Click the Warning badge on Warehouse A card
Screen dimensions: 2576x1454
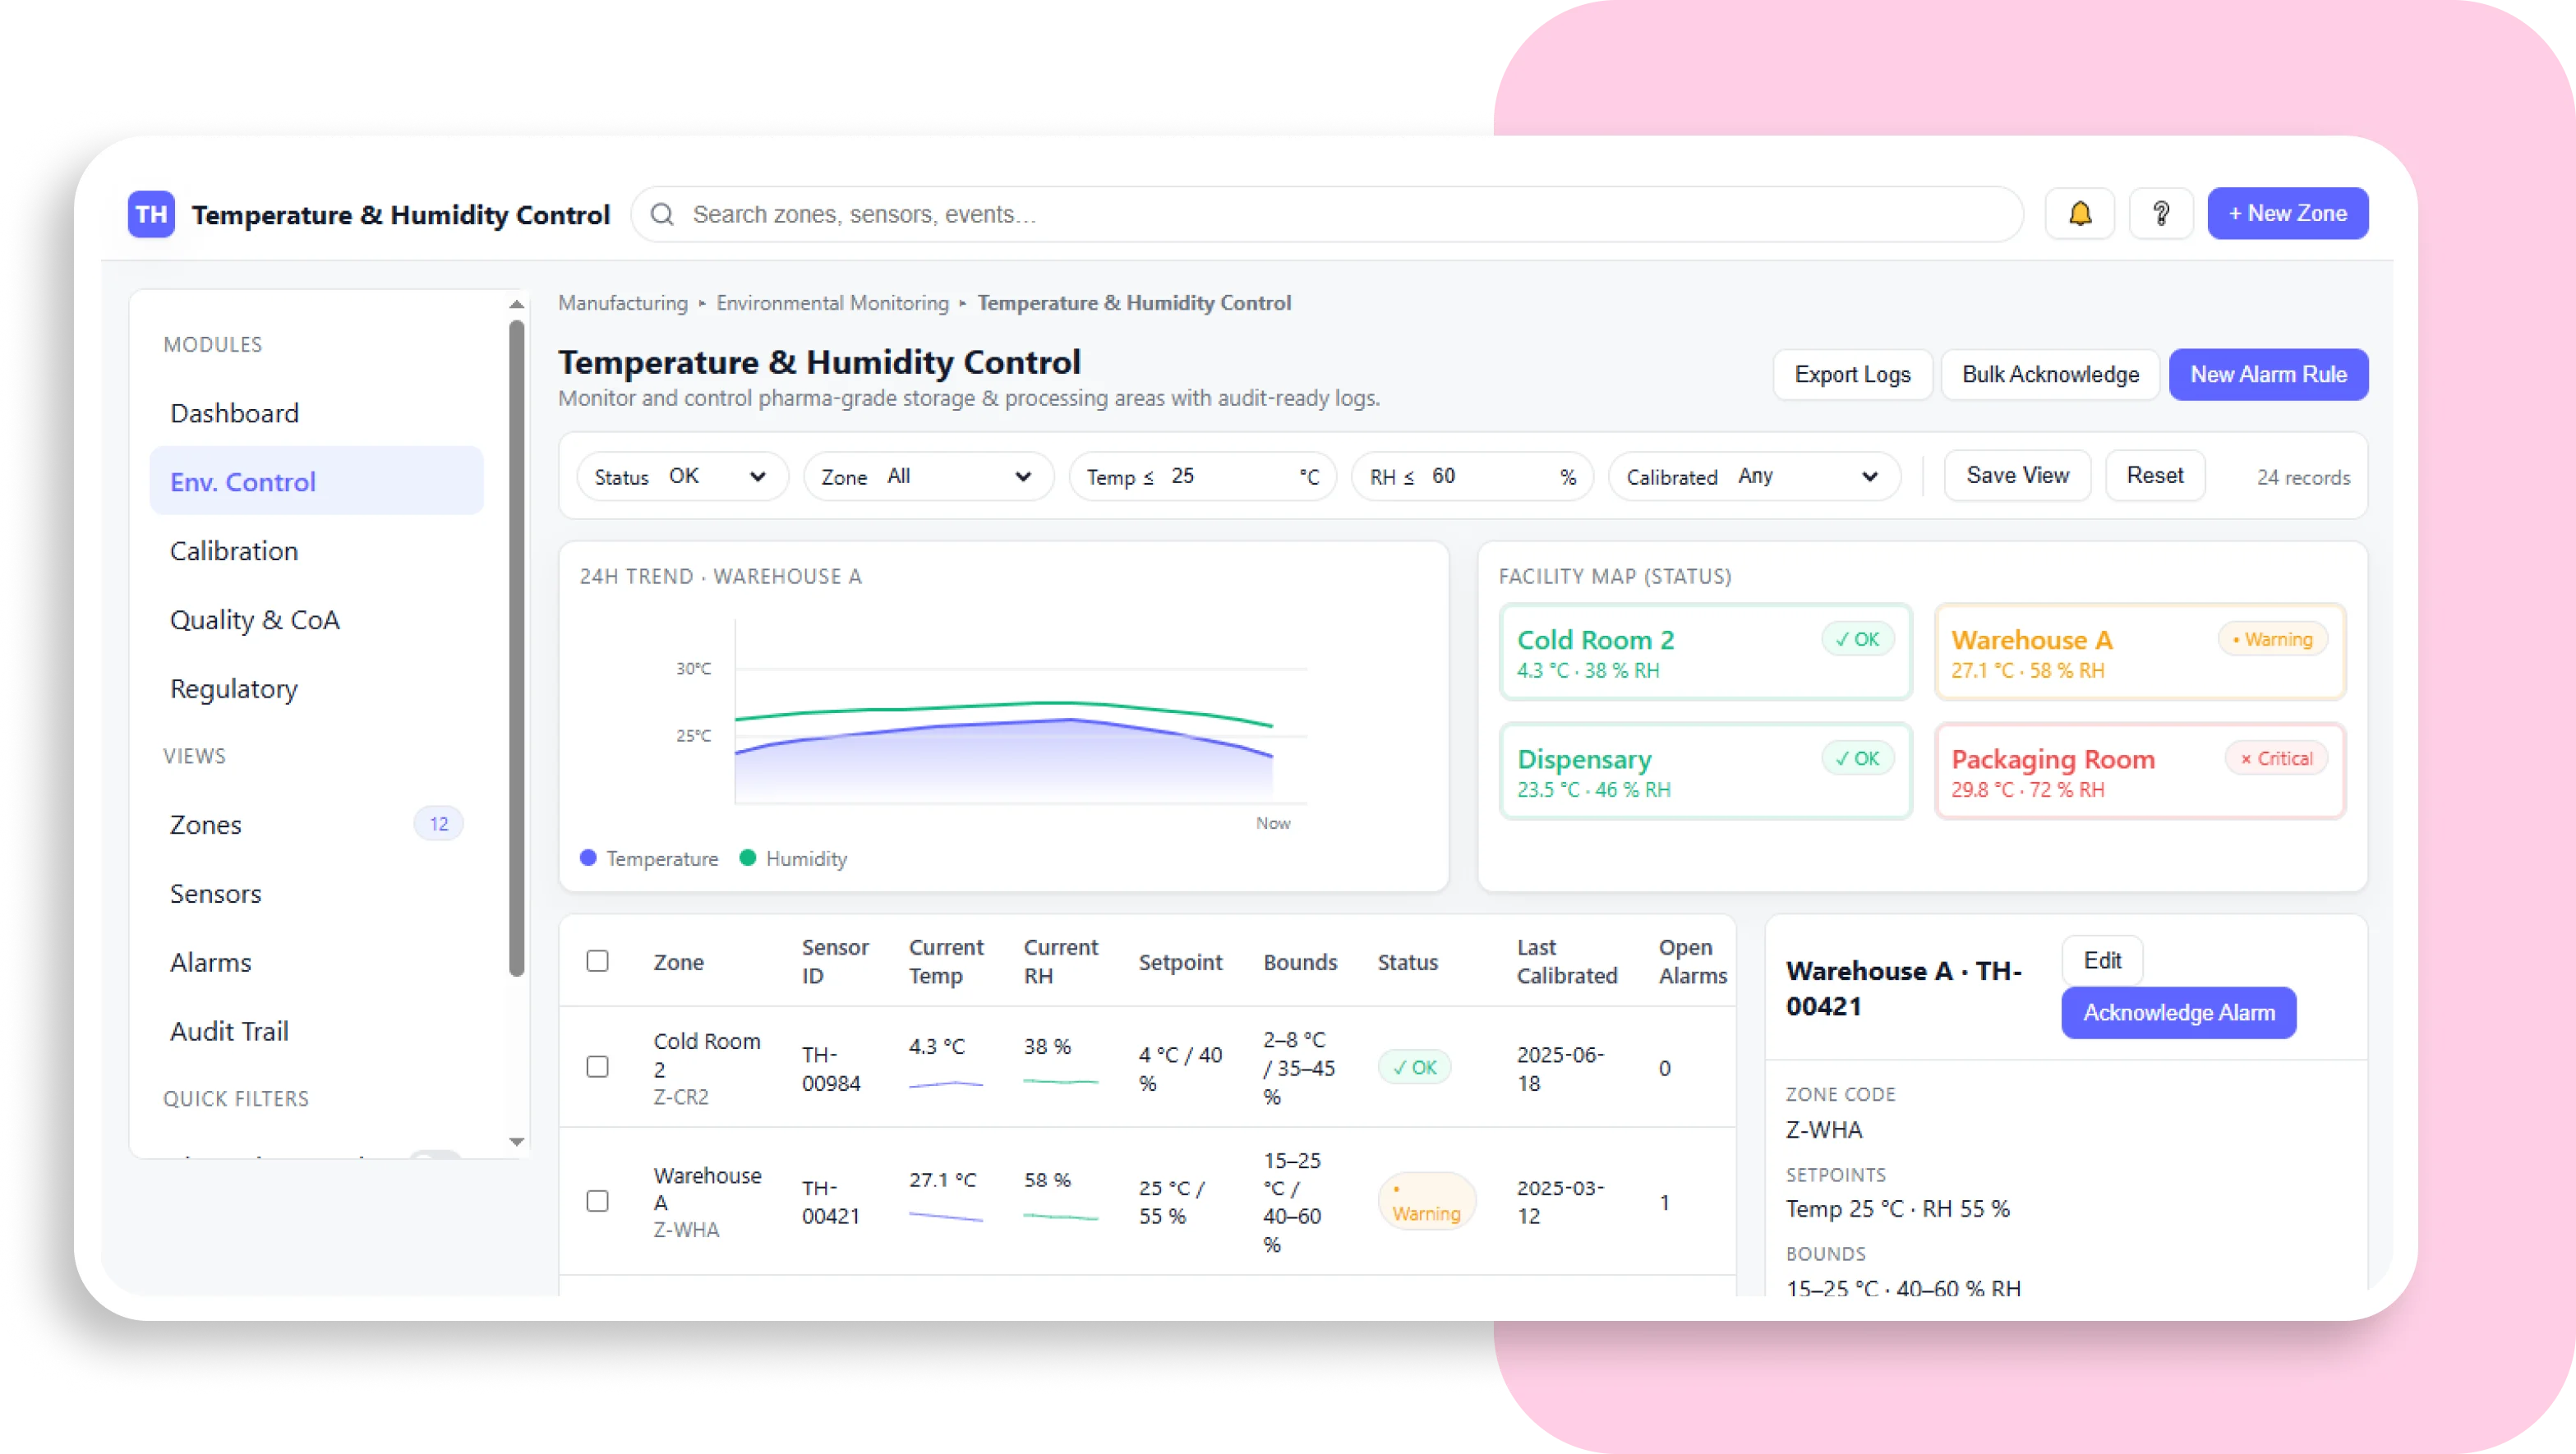point(2272,638)
